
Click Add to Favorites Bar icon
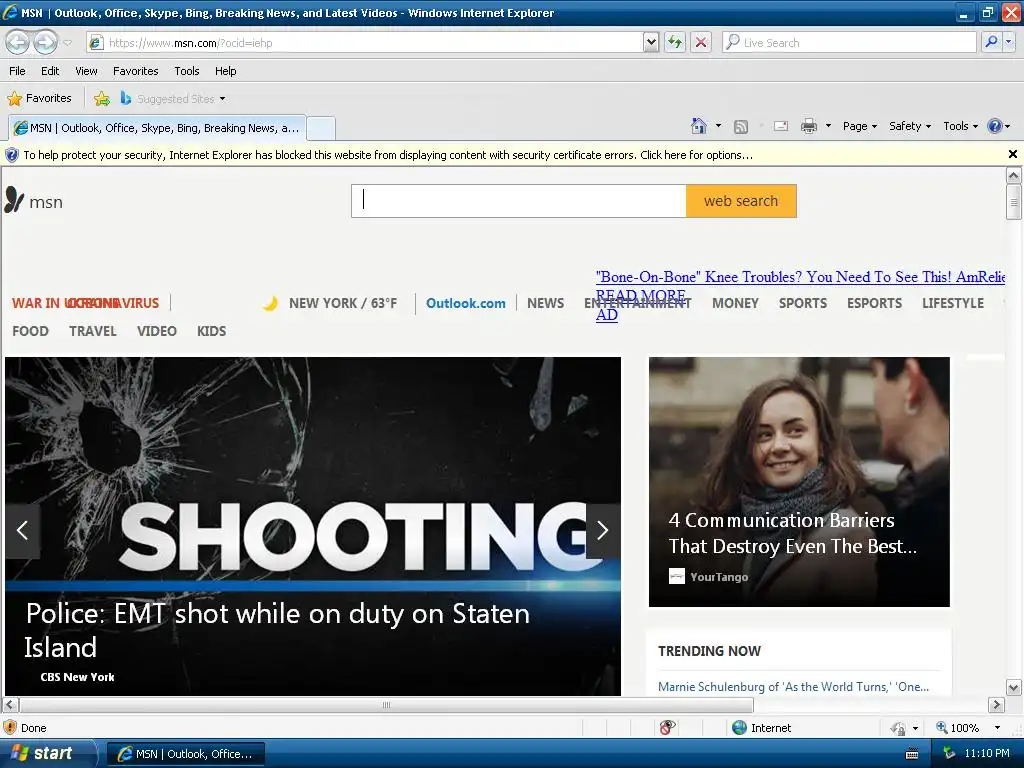pos(102,99)
